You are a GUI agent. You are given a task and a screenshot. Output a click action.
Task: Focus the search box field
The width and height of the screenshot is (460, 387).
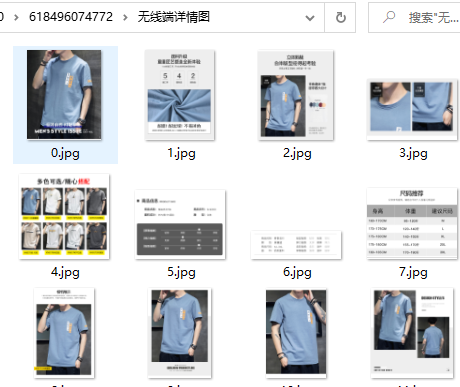(414, 18)
